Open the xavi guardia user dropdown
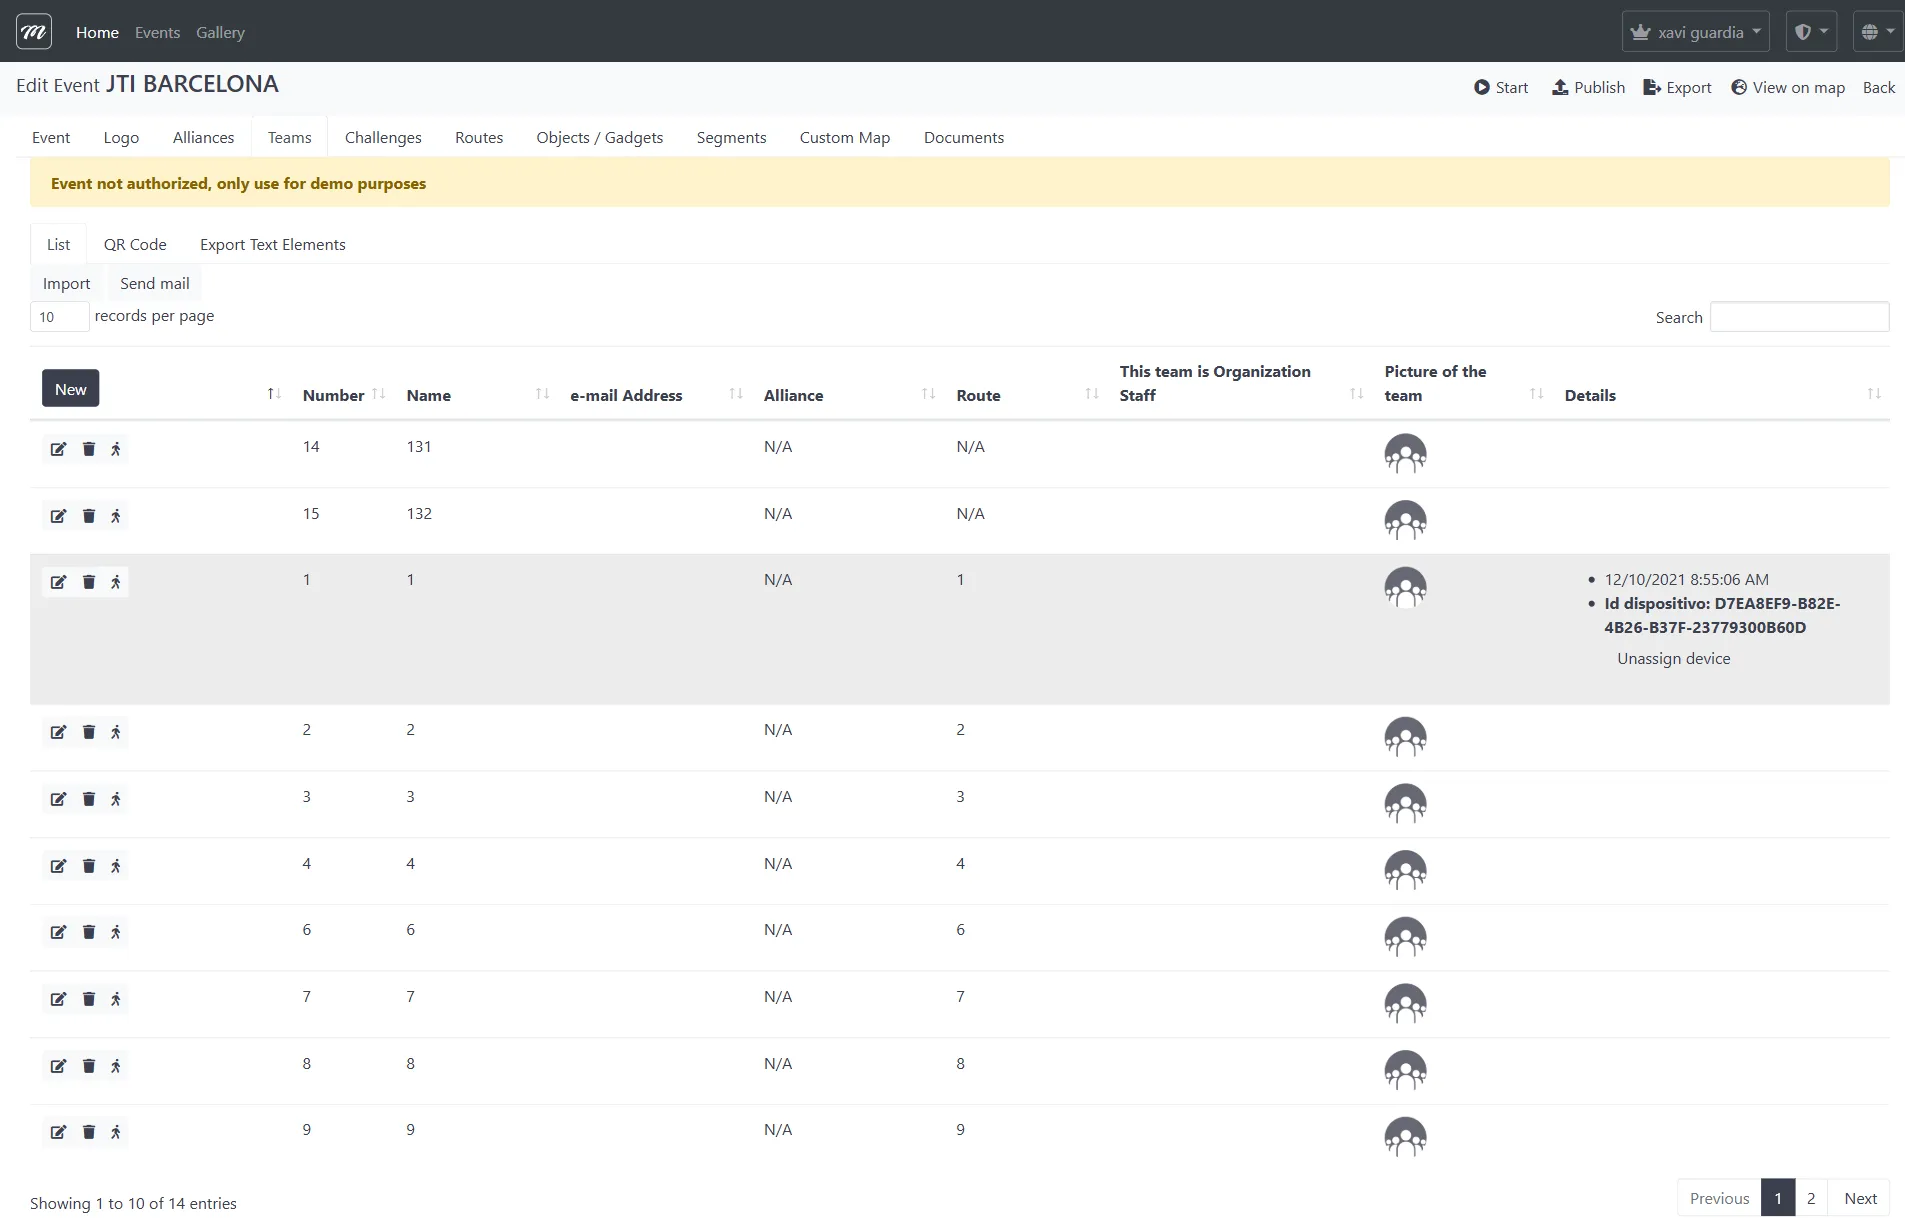This screenshot has width=1905, height=1218. 1695,32
